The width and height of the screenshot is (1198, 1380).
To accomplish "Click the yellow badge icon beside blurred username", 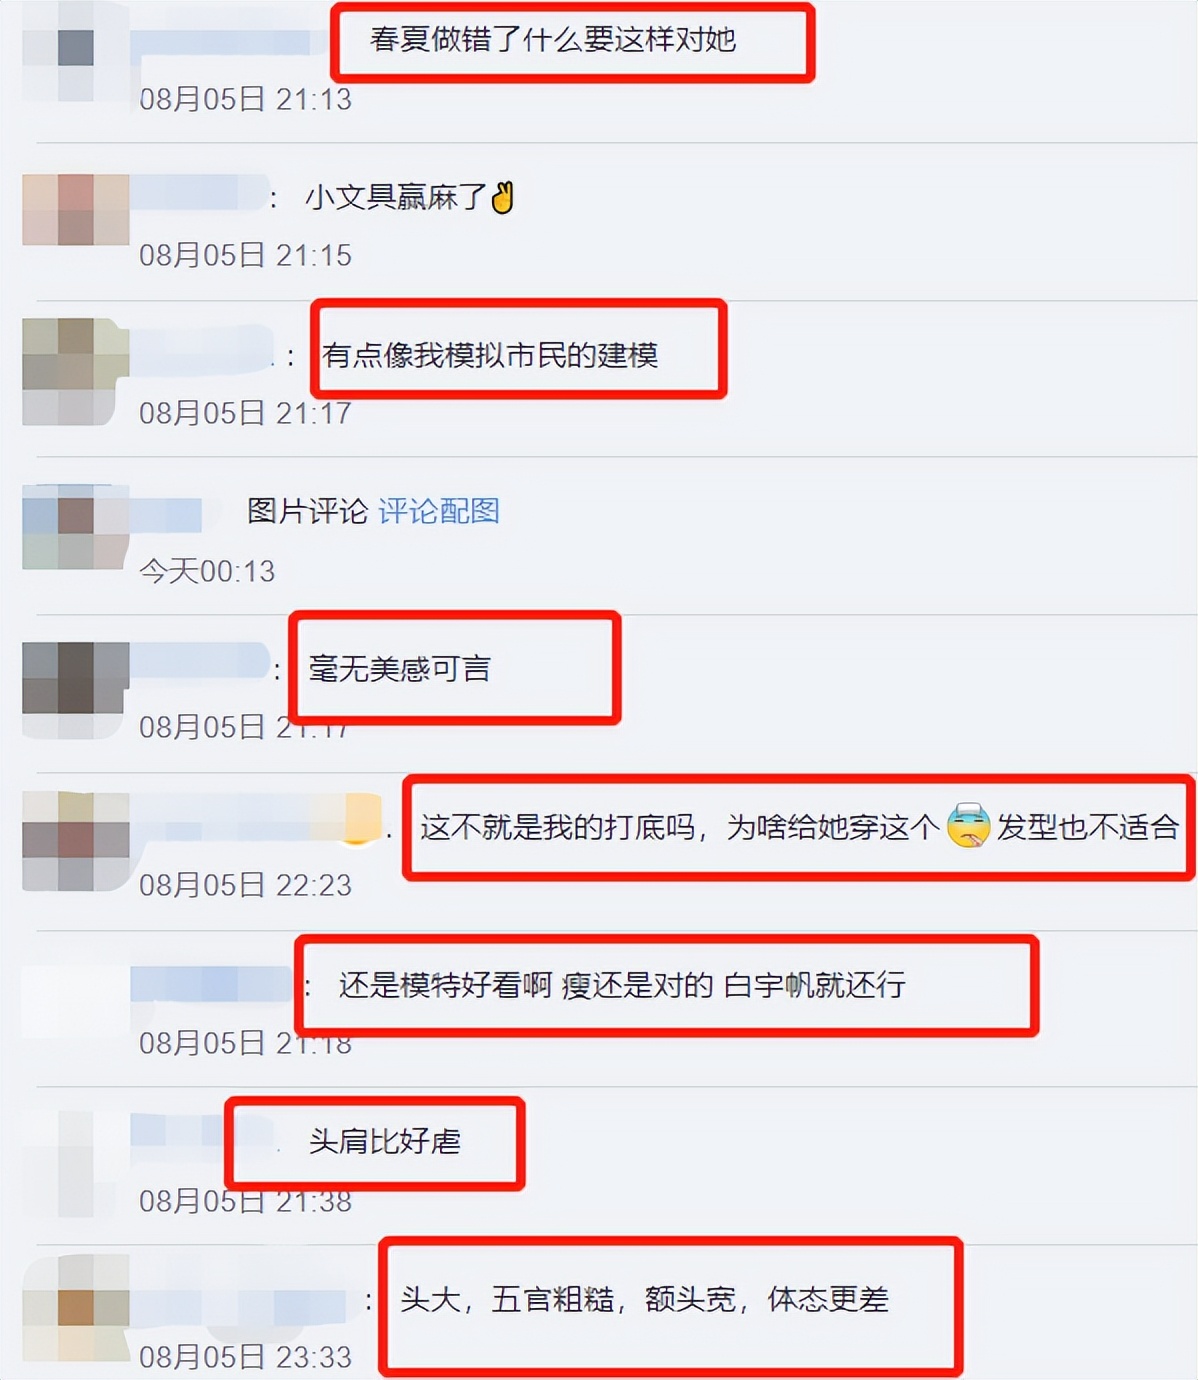I will [361, 817].
